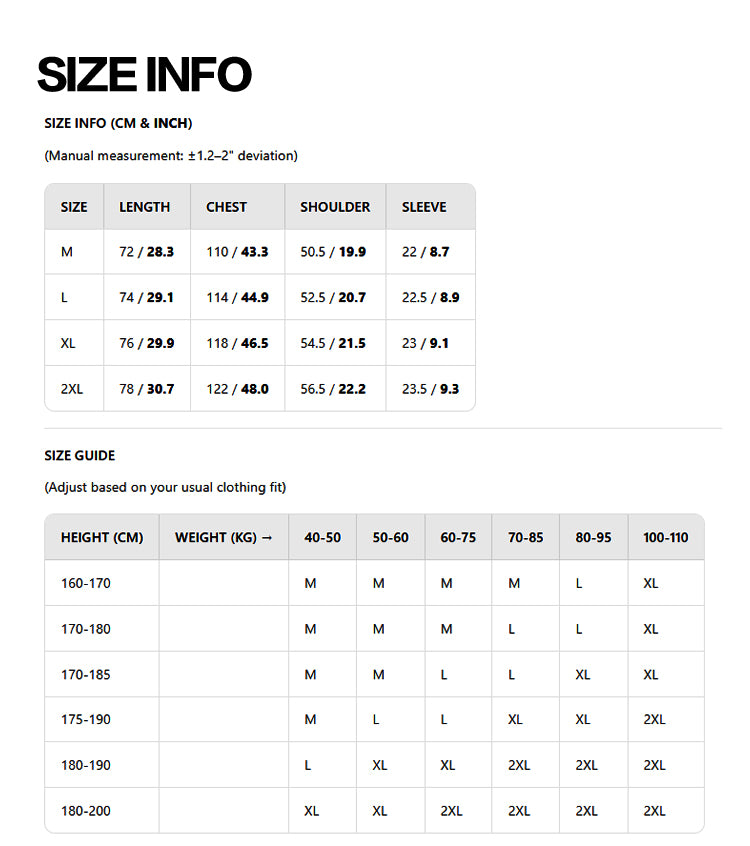750x846 pixels.
Task: Click the 175-190 height row label
Action: point(86,720)
